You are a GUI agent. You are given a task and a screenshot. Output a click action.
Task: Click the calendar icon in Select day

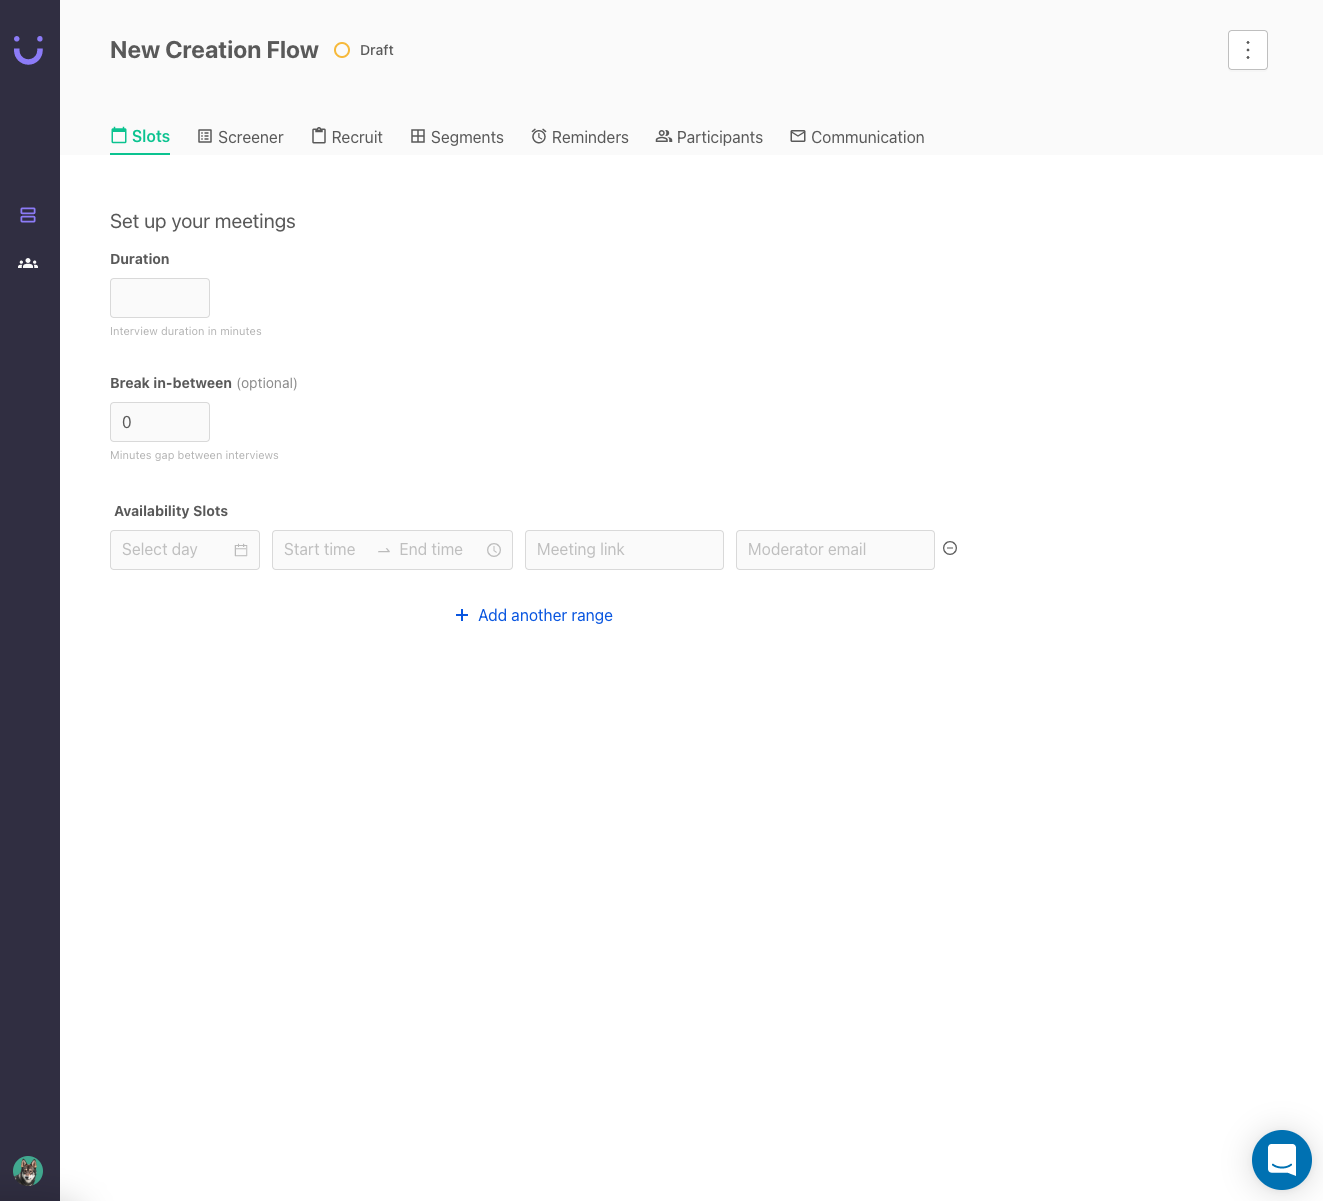coord(241,550)
